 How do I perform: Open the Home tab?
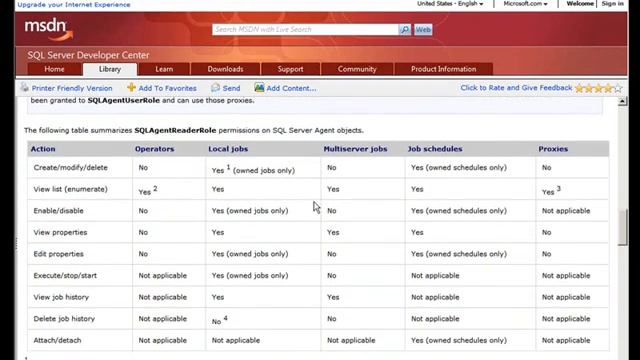click(54, 69)
